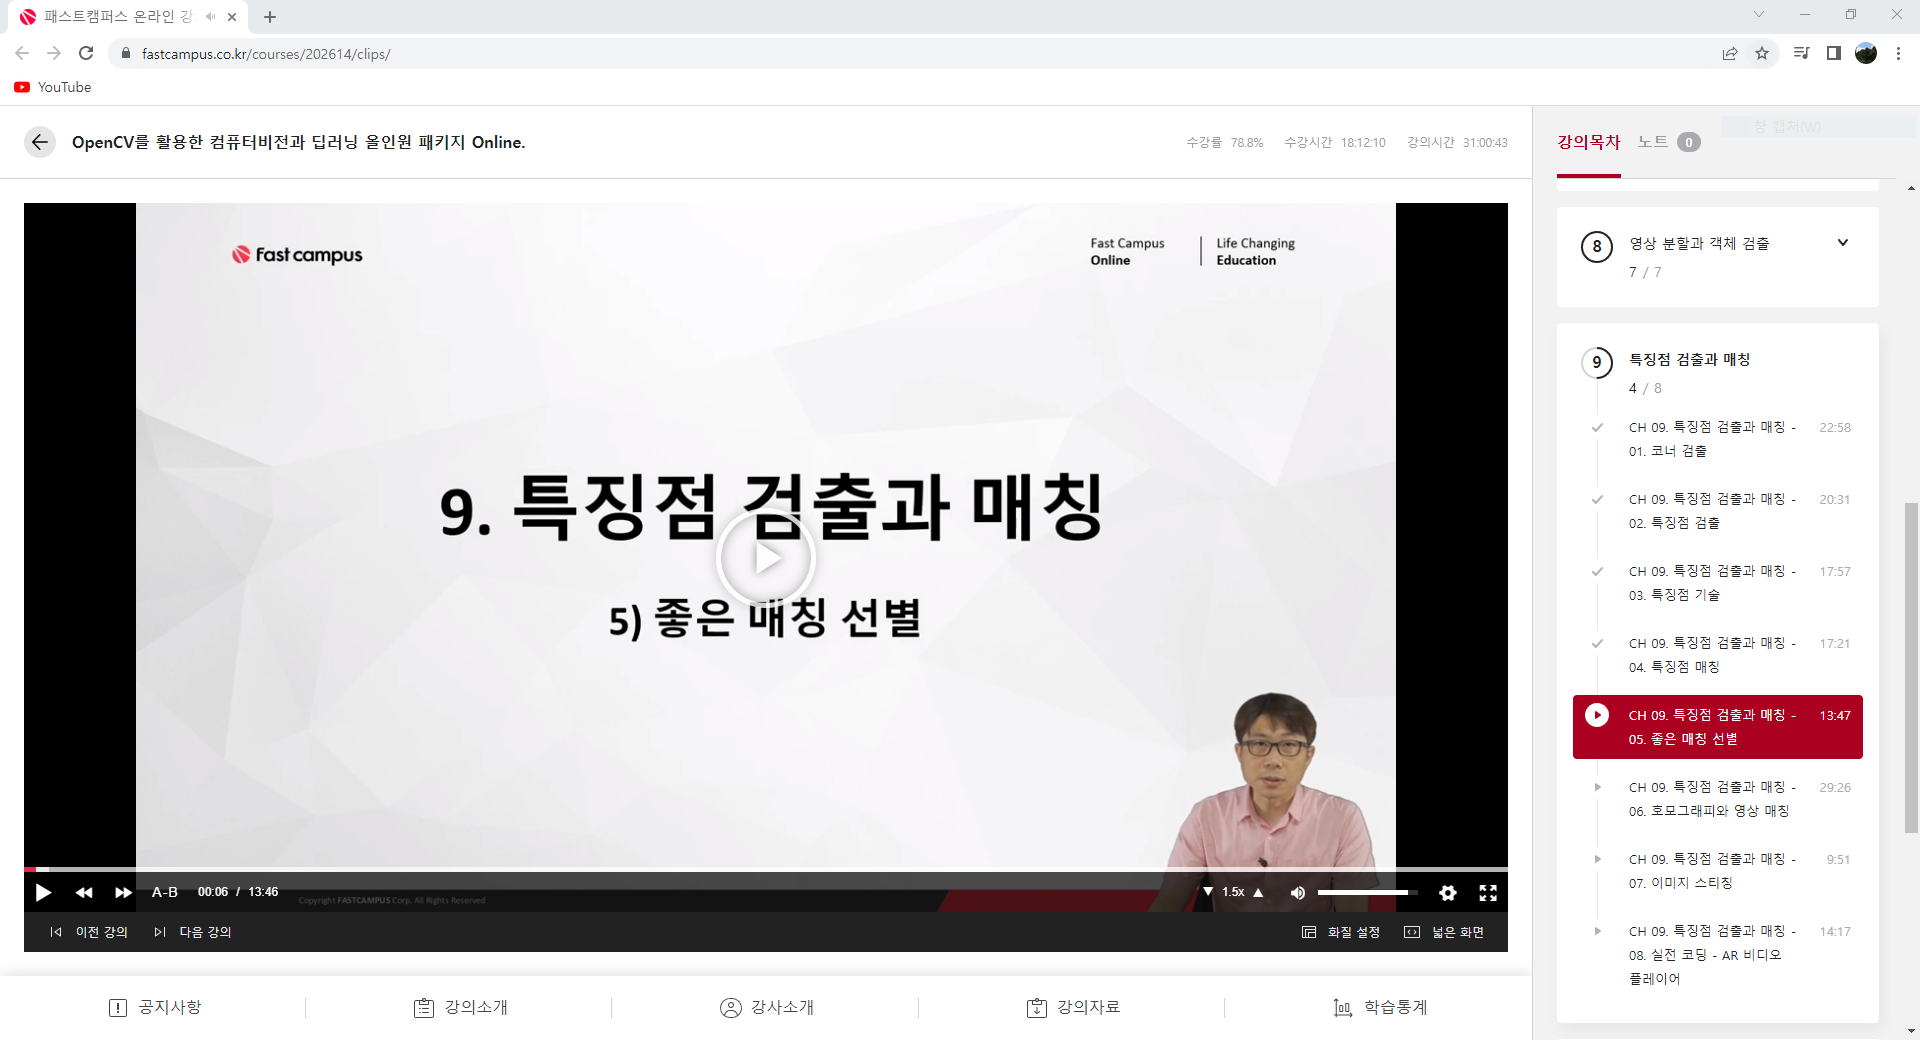
Task: Click the large center play button
Action: [766, 558]
